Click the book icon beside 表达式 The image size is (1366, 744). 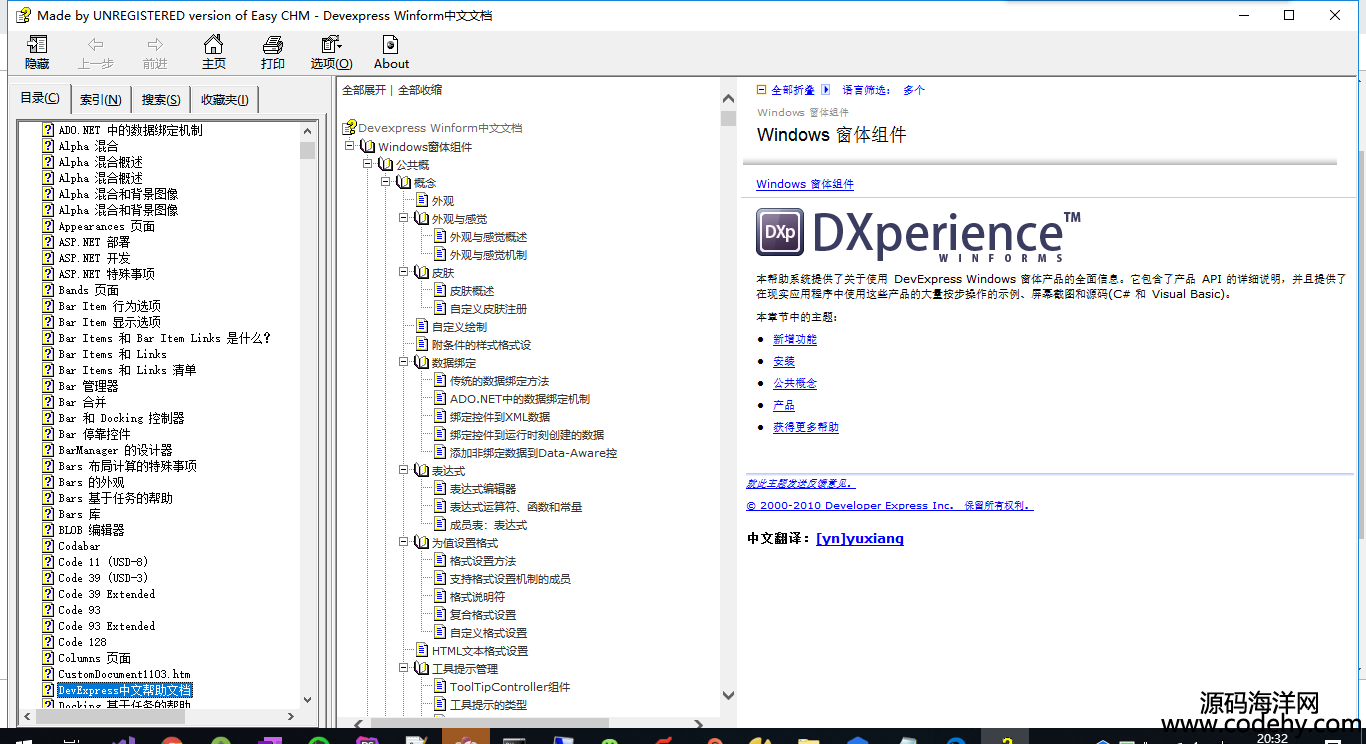click(x=421, y=471)
